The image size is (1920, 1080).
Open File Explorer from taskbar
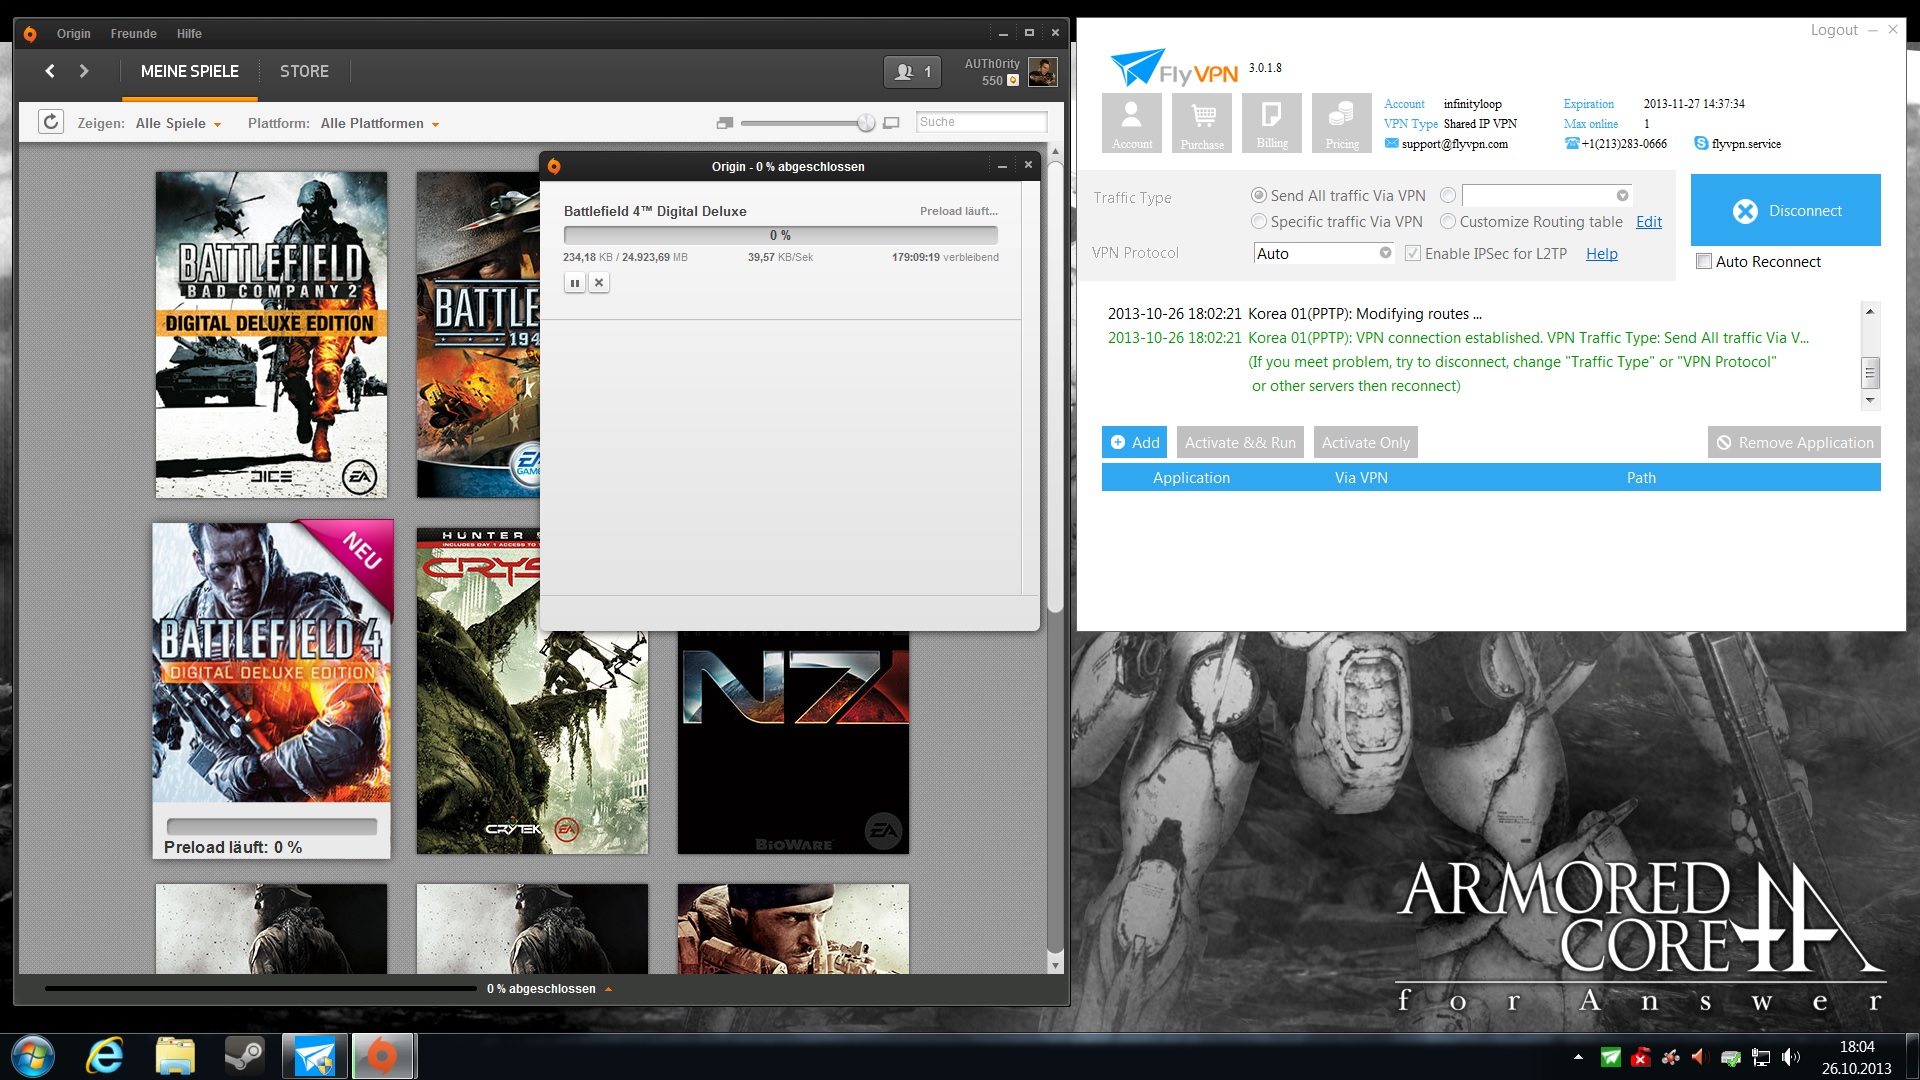(175, 1056)
